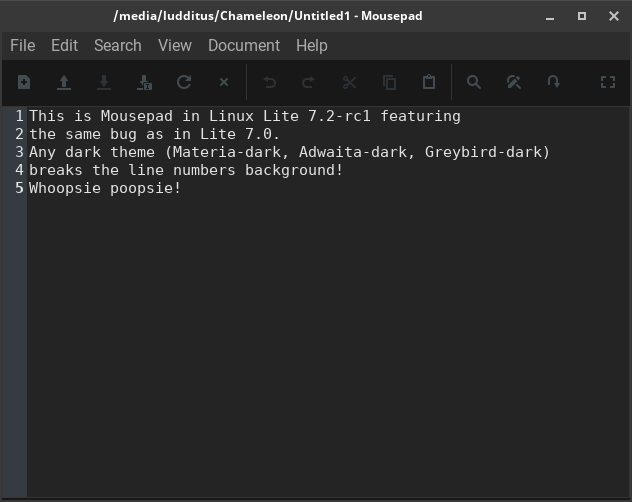This screenshot has height=502, width=632.
Task: Open the Search menu
Action: [117, 46]
